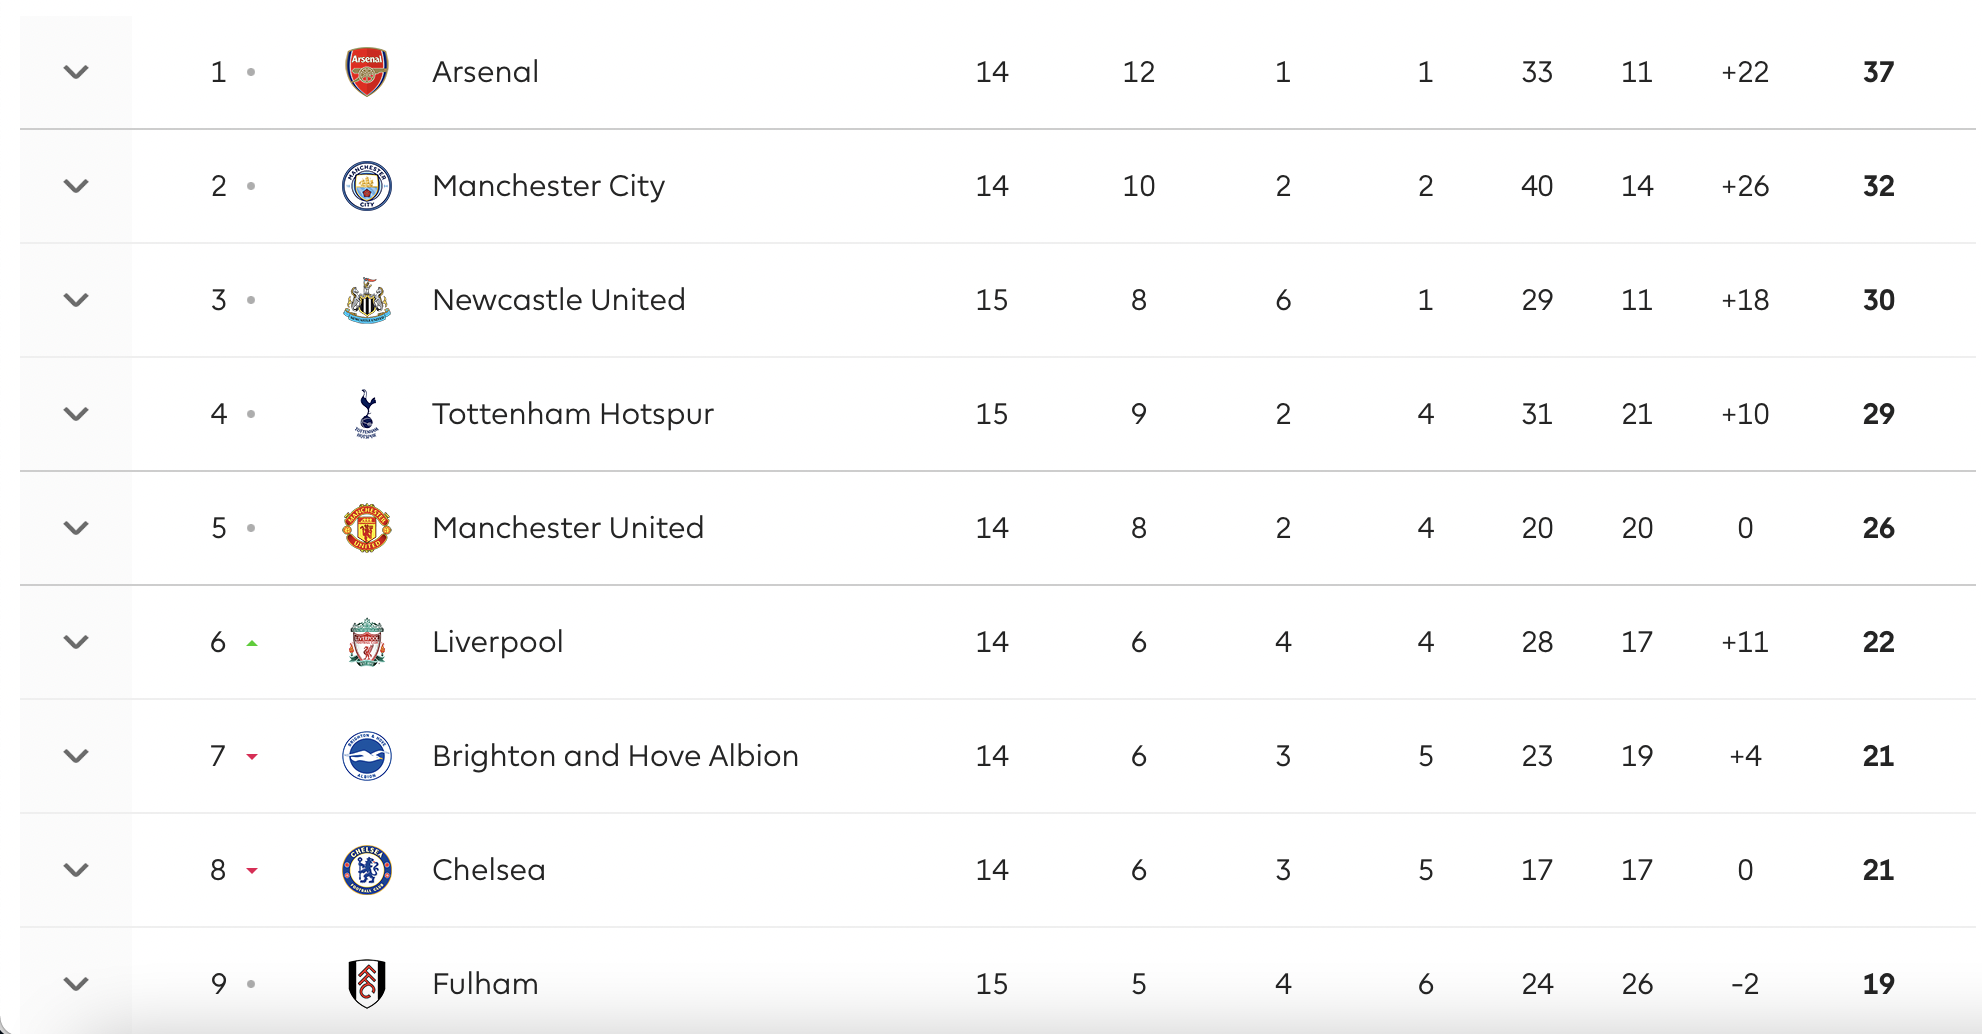The width and height of the screenshot is (1982, 1034).
Task: Open the Newcastle United team link
Action: point(559,300)
